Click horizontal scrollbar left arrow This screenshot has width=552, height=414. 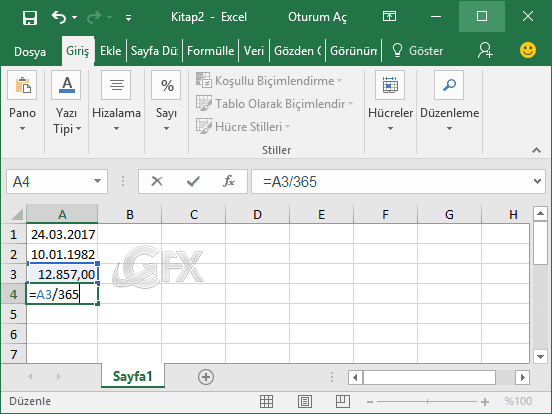pos(355,377)
